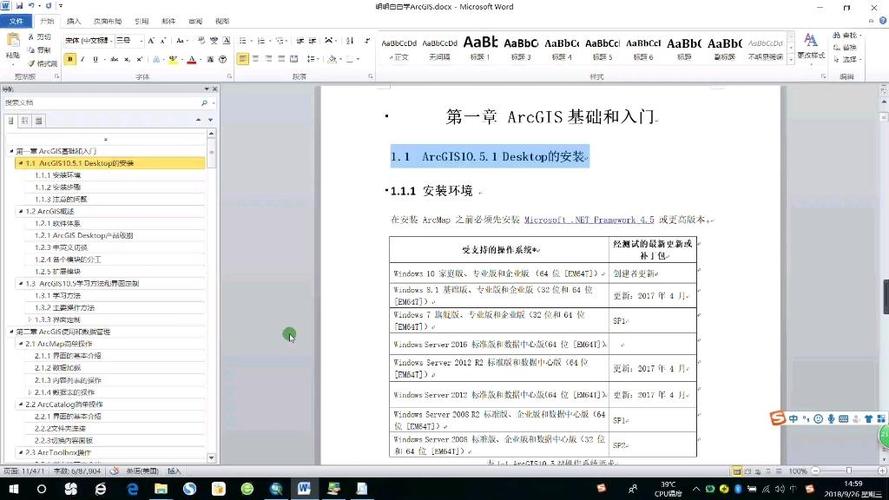The height and width of the screenshot is (500, 889).
Task: Align text right
Action: coord(269,59)
